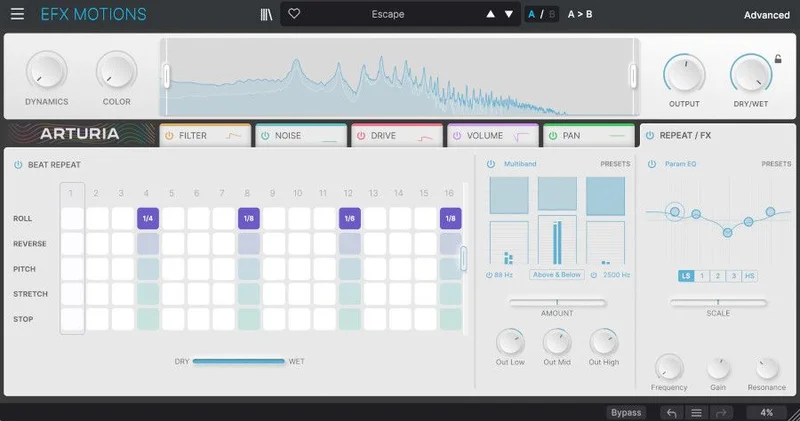
Task: Click the Dry/Wet knob
Action: [751, 75]
